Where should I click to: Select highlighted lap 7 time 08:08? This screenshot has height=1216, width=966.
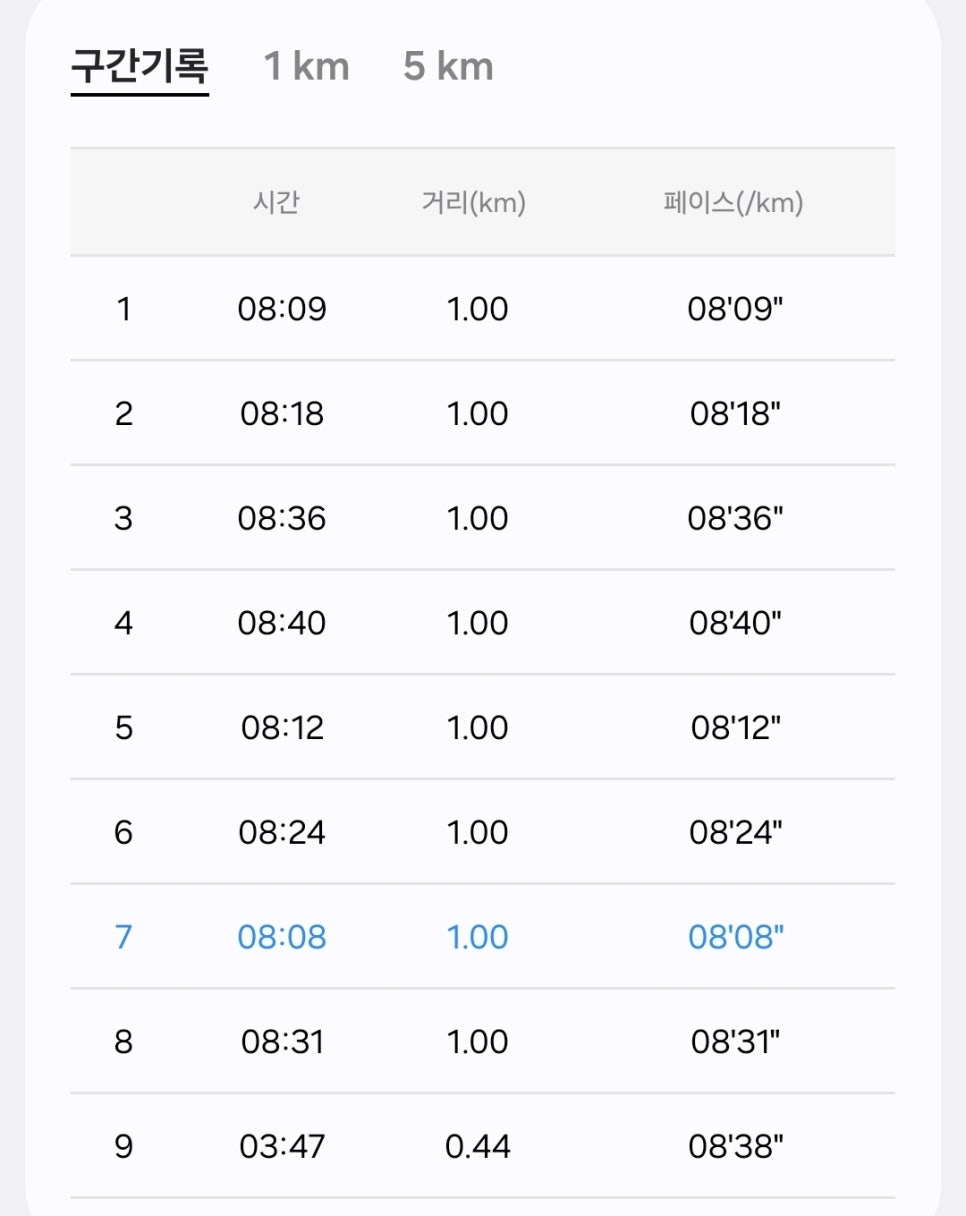tap(282, 937)
